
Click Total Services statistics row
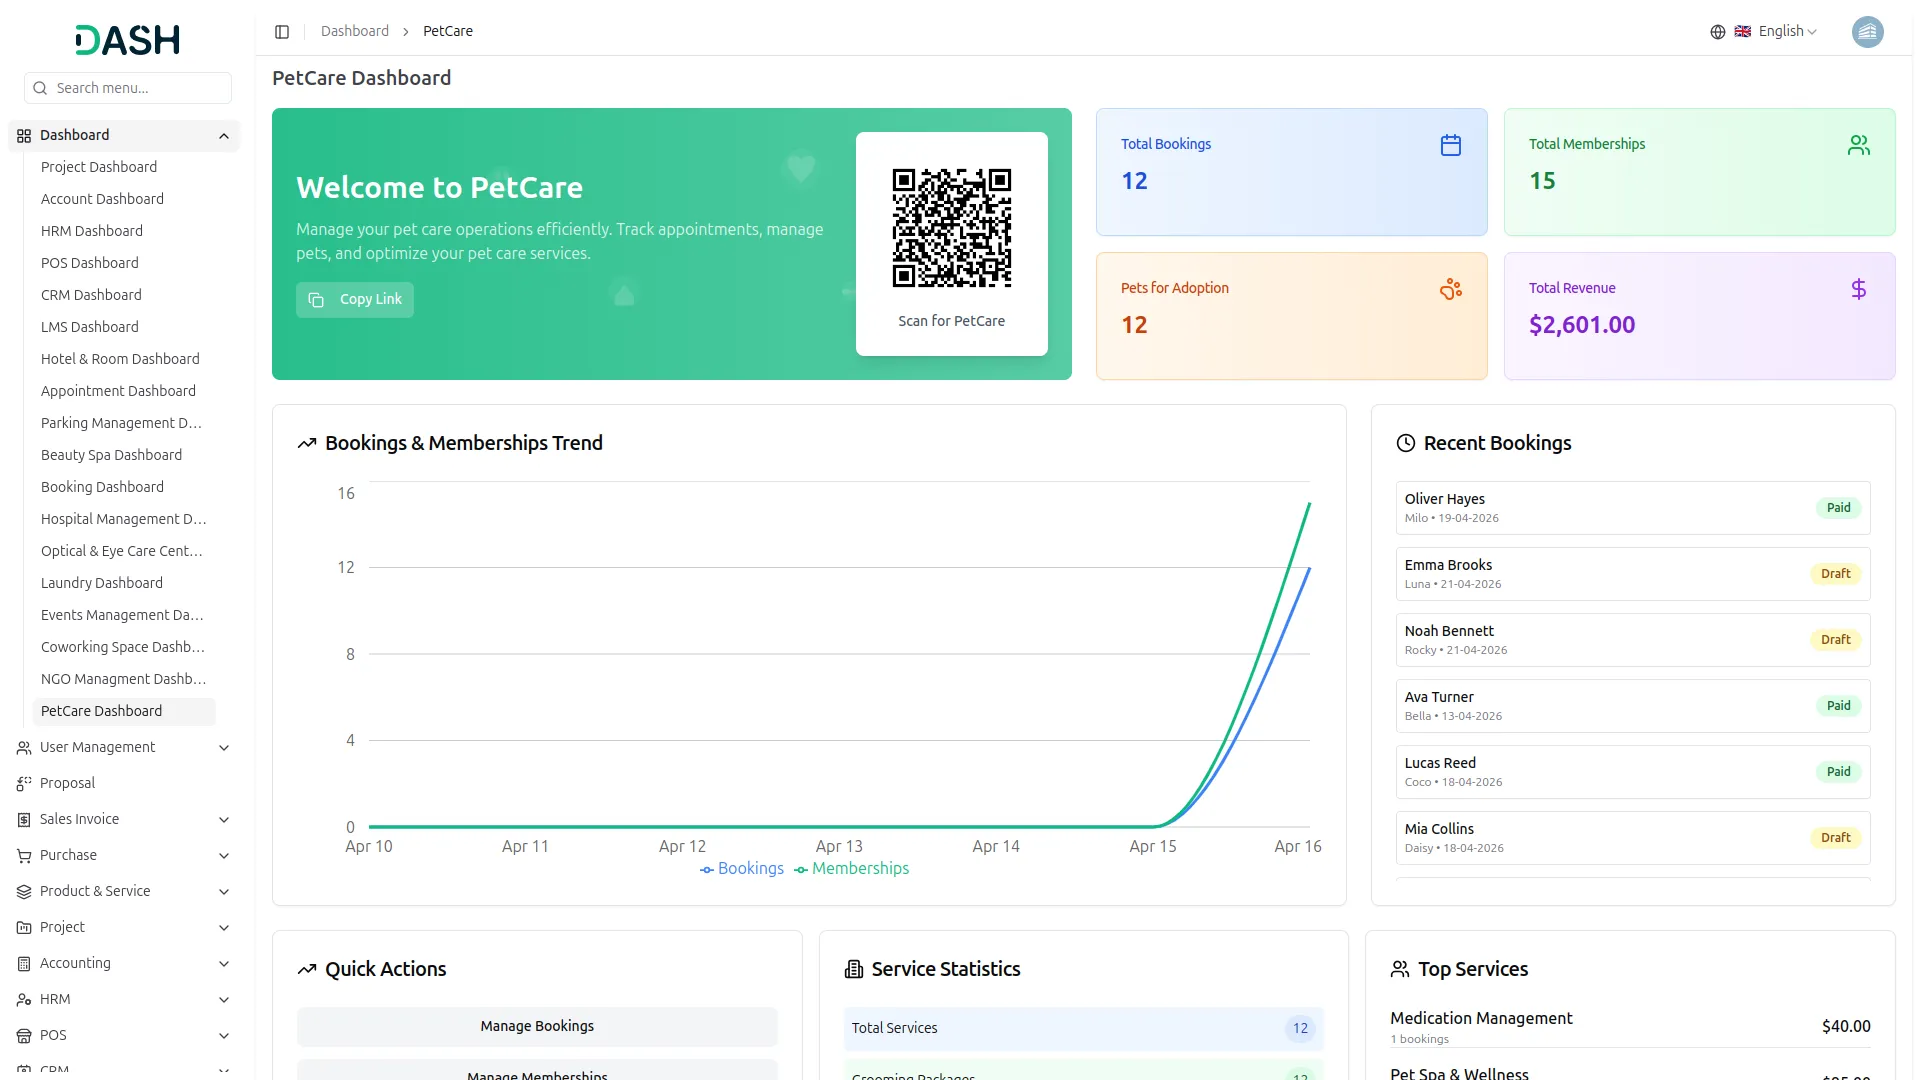[x=1083, y=1028]
